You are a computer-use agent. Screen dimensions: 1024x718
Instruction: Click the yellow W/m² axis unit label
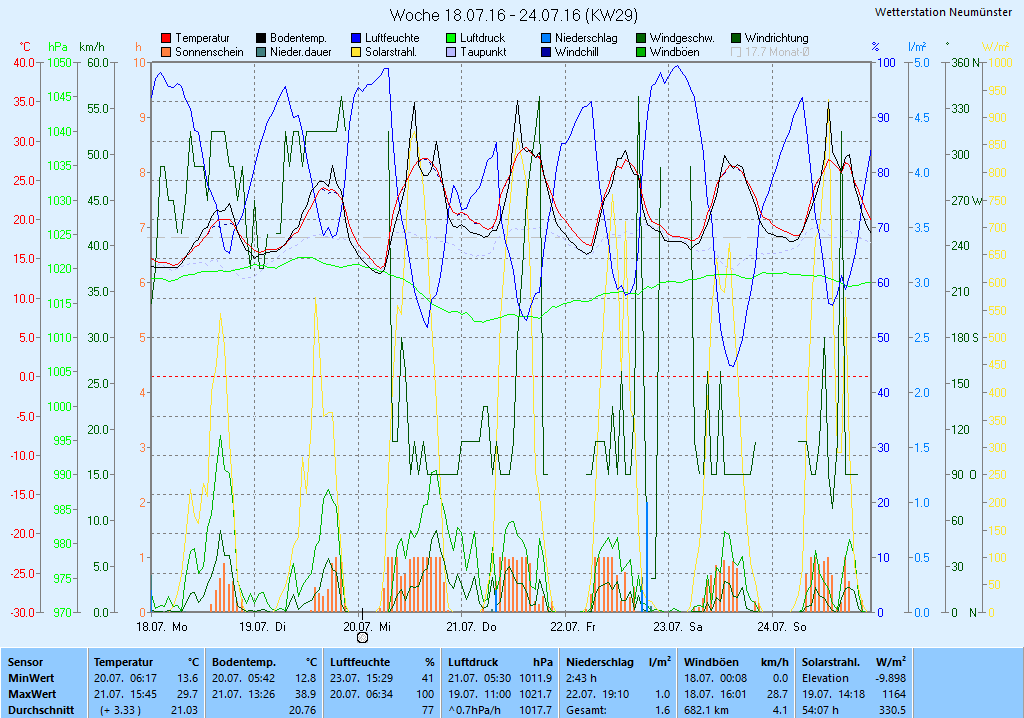tap(996, 47)
